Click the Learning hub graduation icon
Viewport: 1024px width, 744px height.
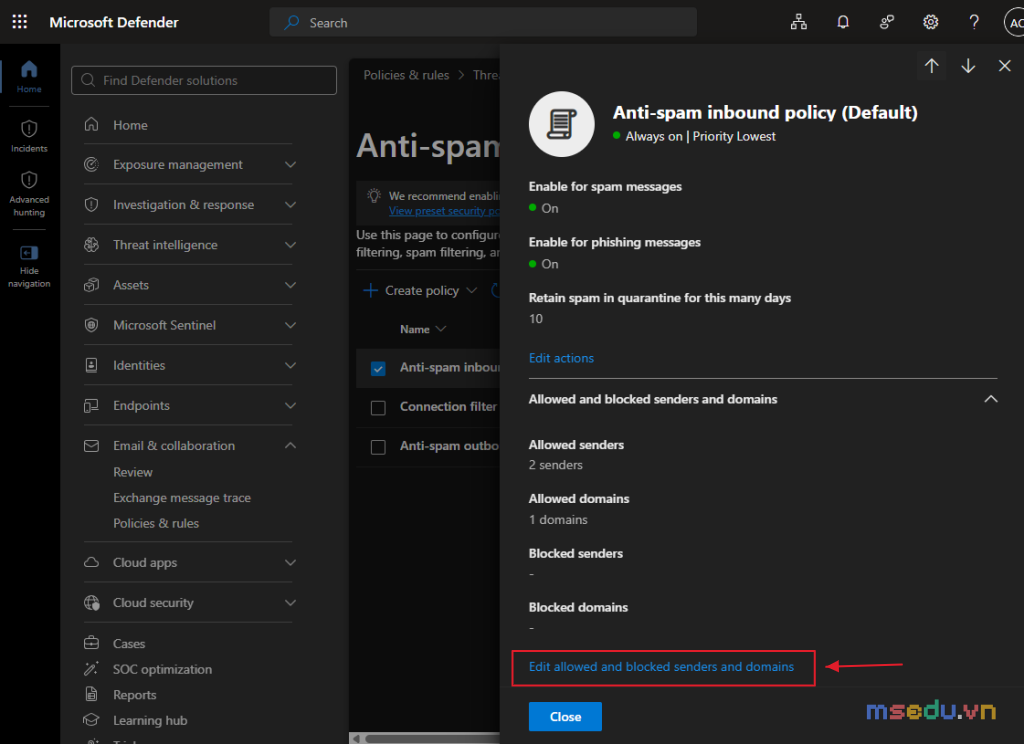(x=91, y=720)
